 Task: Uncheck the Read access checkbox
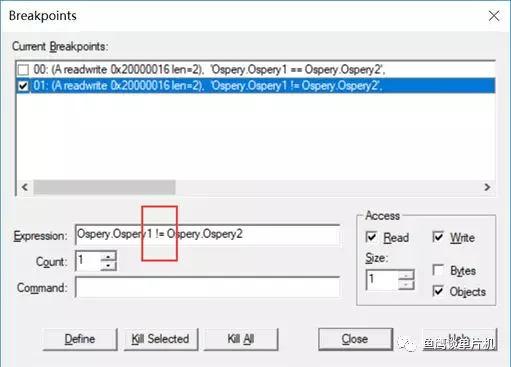click(371, 237)
